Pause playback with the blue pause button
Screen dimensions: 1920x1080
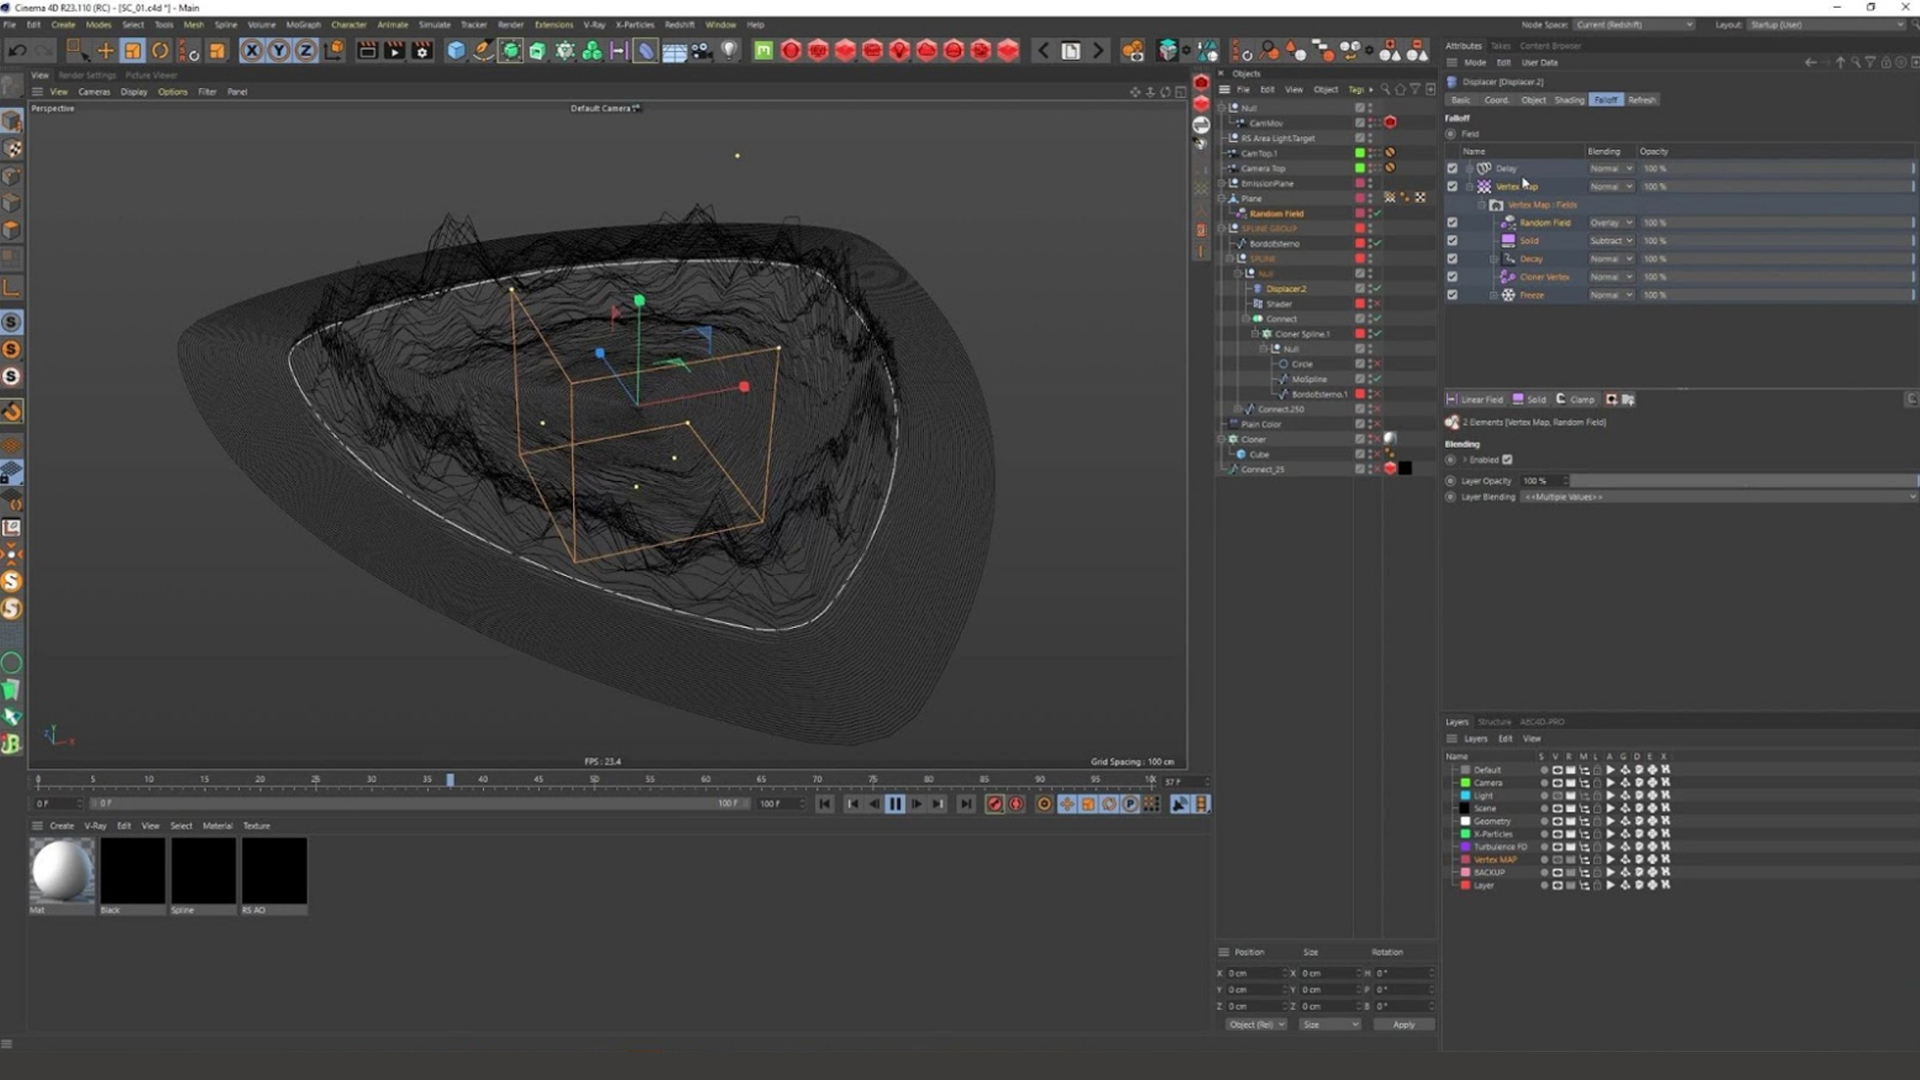coord(895,804)
